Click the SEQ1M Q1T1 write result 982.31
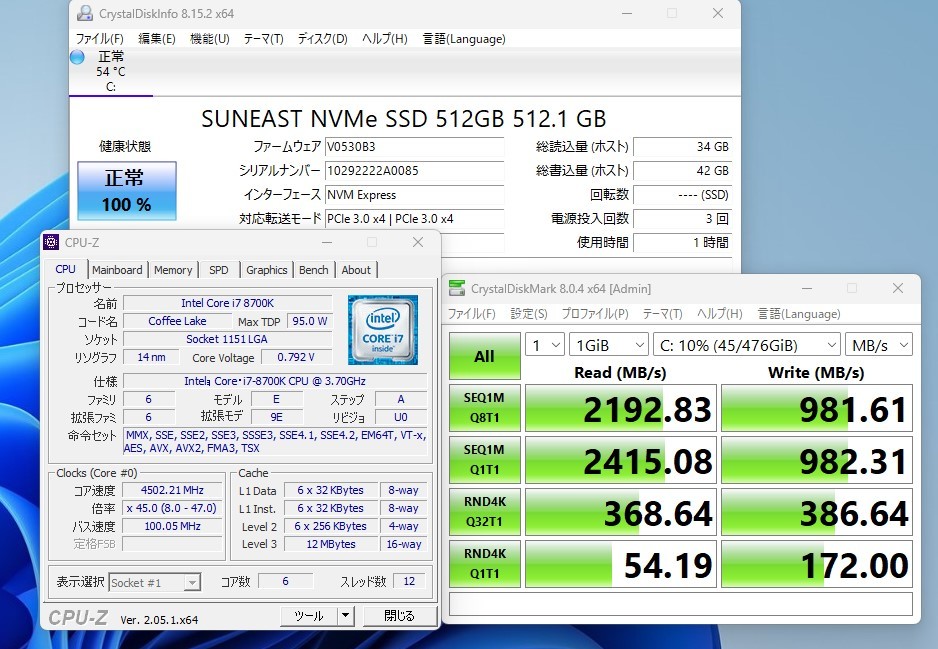Image resolution: width=938 pixels, height=649 pixels. tap(817, 460)
